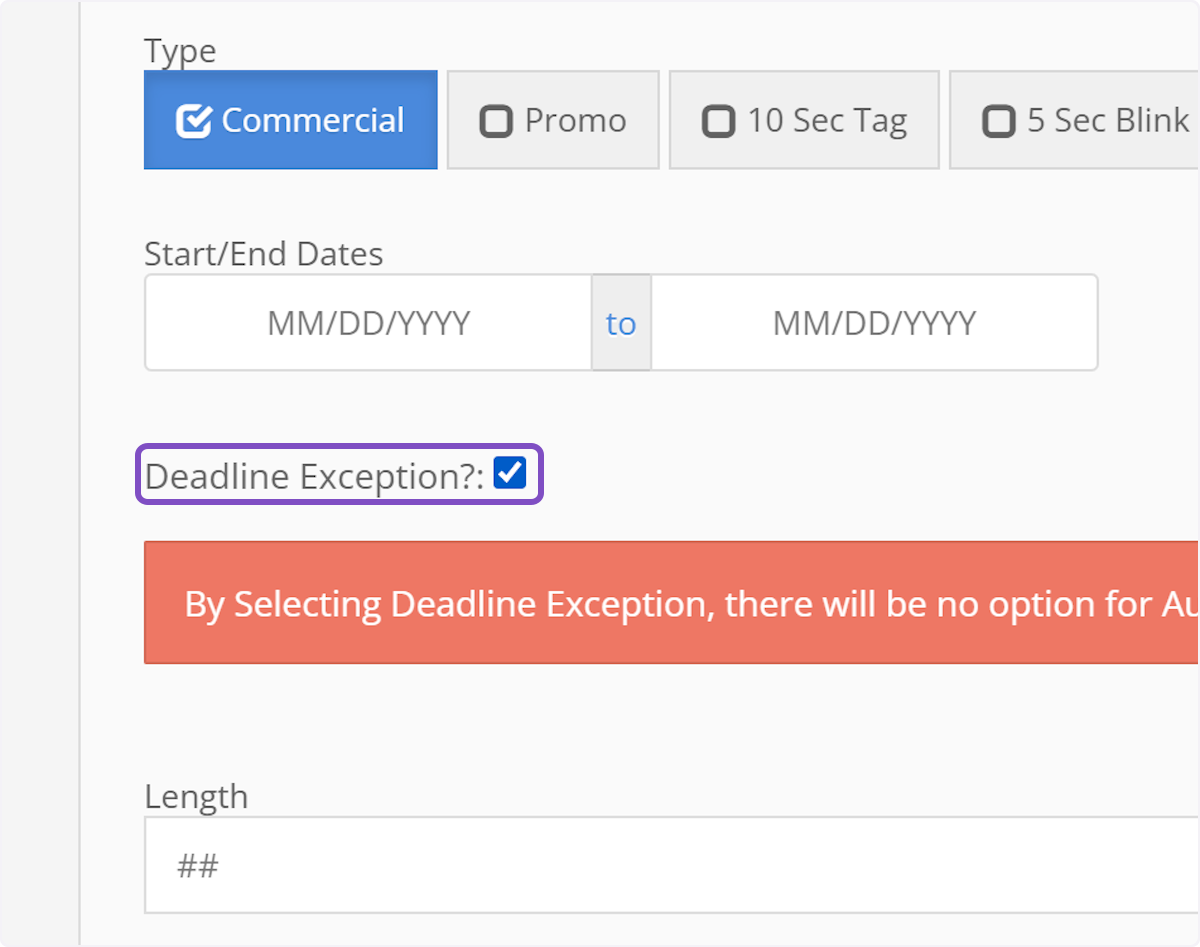Click the "to" separator between dates
Viewport: 1200px width, 947px height.
click(621, 323)
